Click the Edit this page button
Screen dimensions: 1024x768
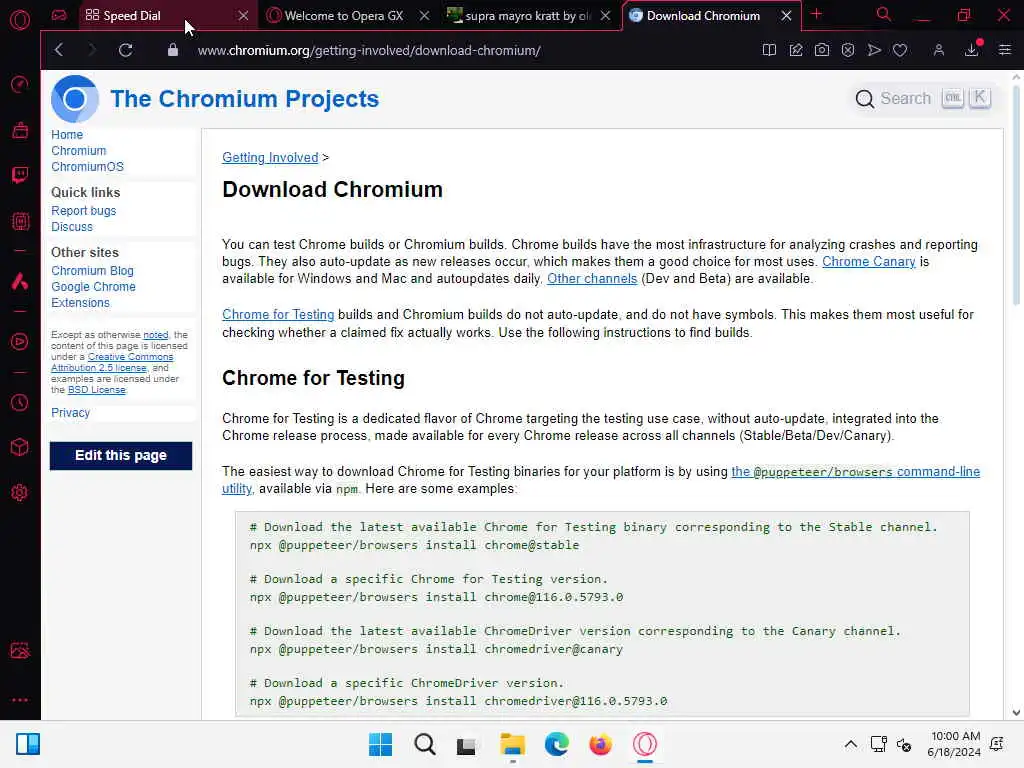point(121,455)
